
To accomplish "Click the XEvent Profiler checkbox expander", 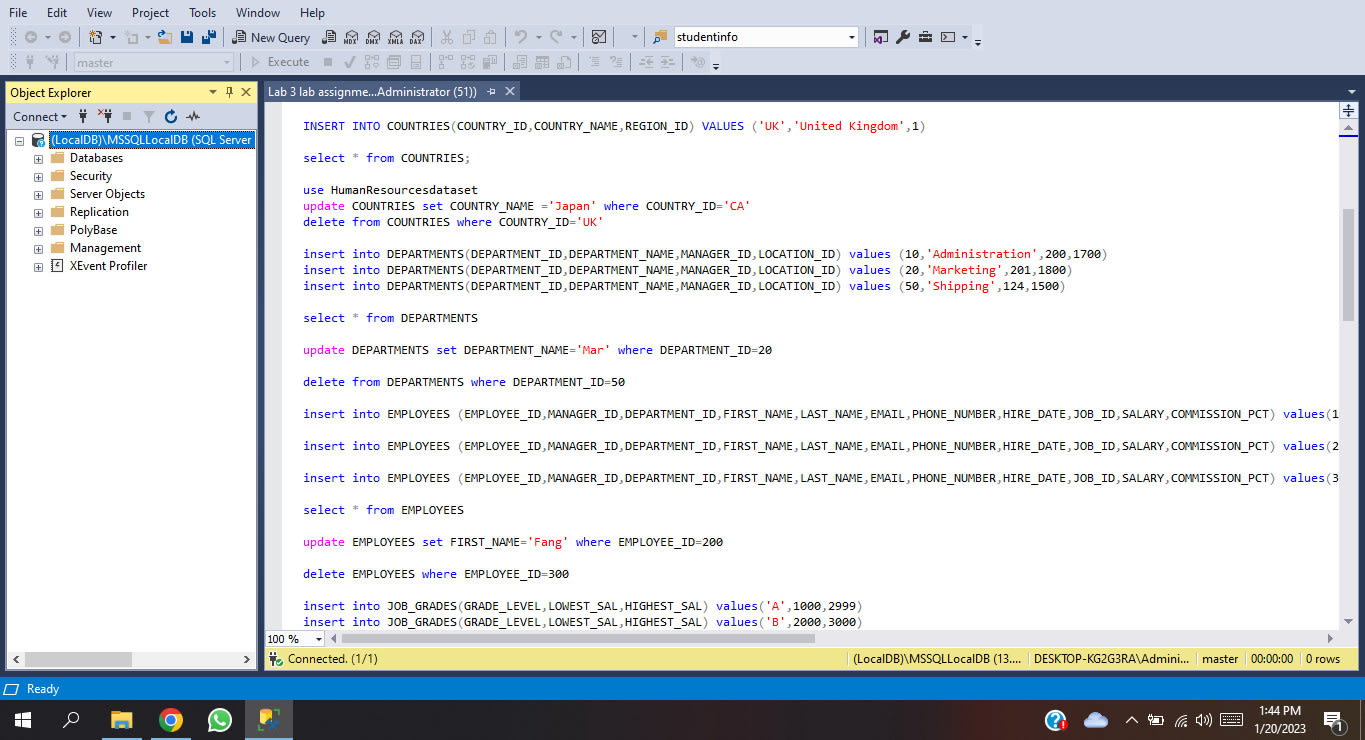I will point(37,265).
